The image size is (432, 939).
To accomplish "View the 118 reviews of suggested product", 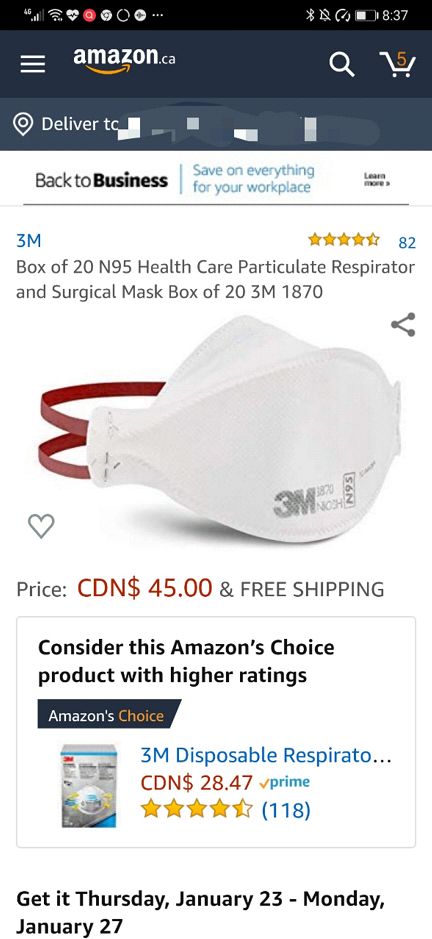I will 286,810.
